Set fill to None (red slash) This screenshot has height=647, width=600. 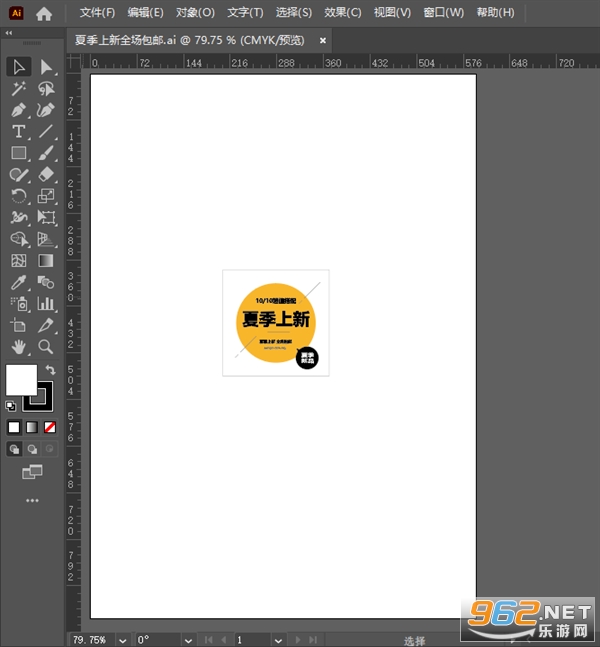tap(50, 427)
